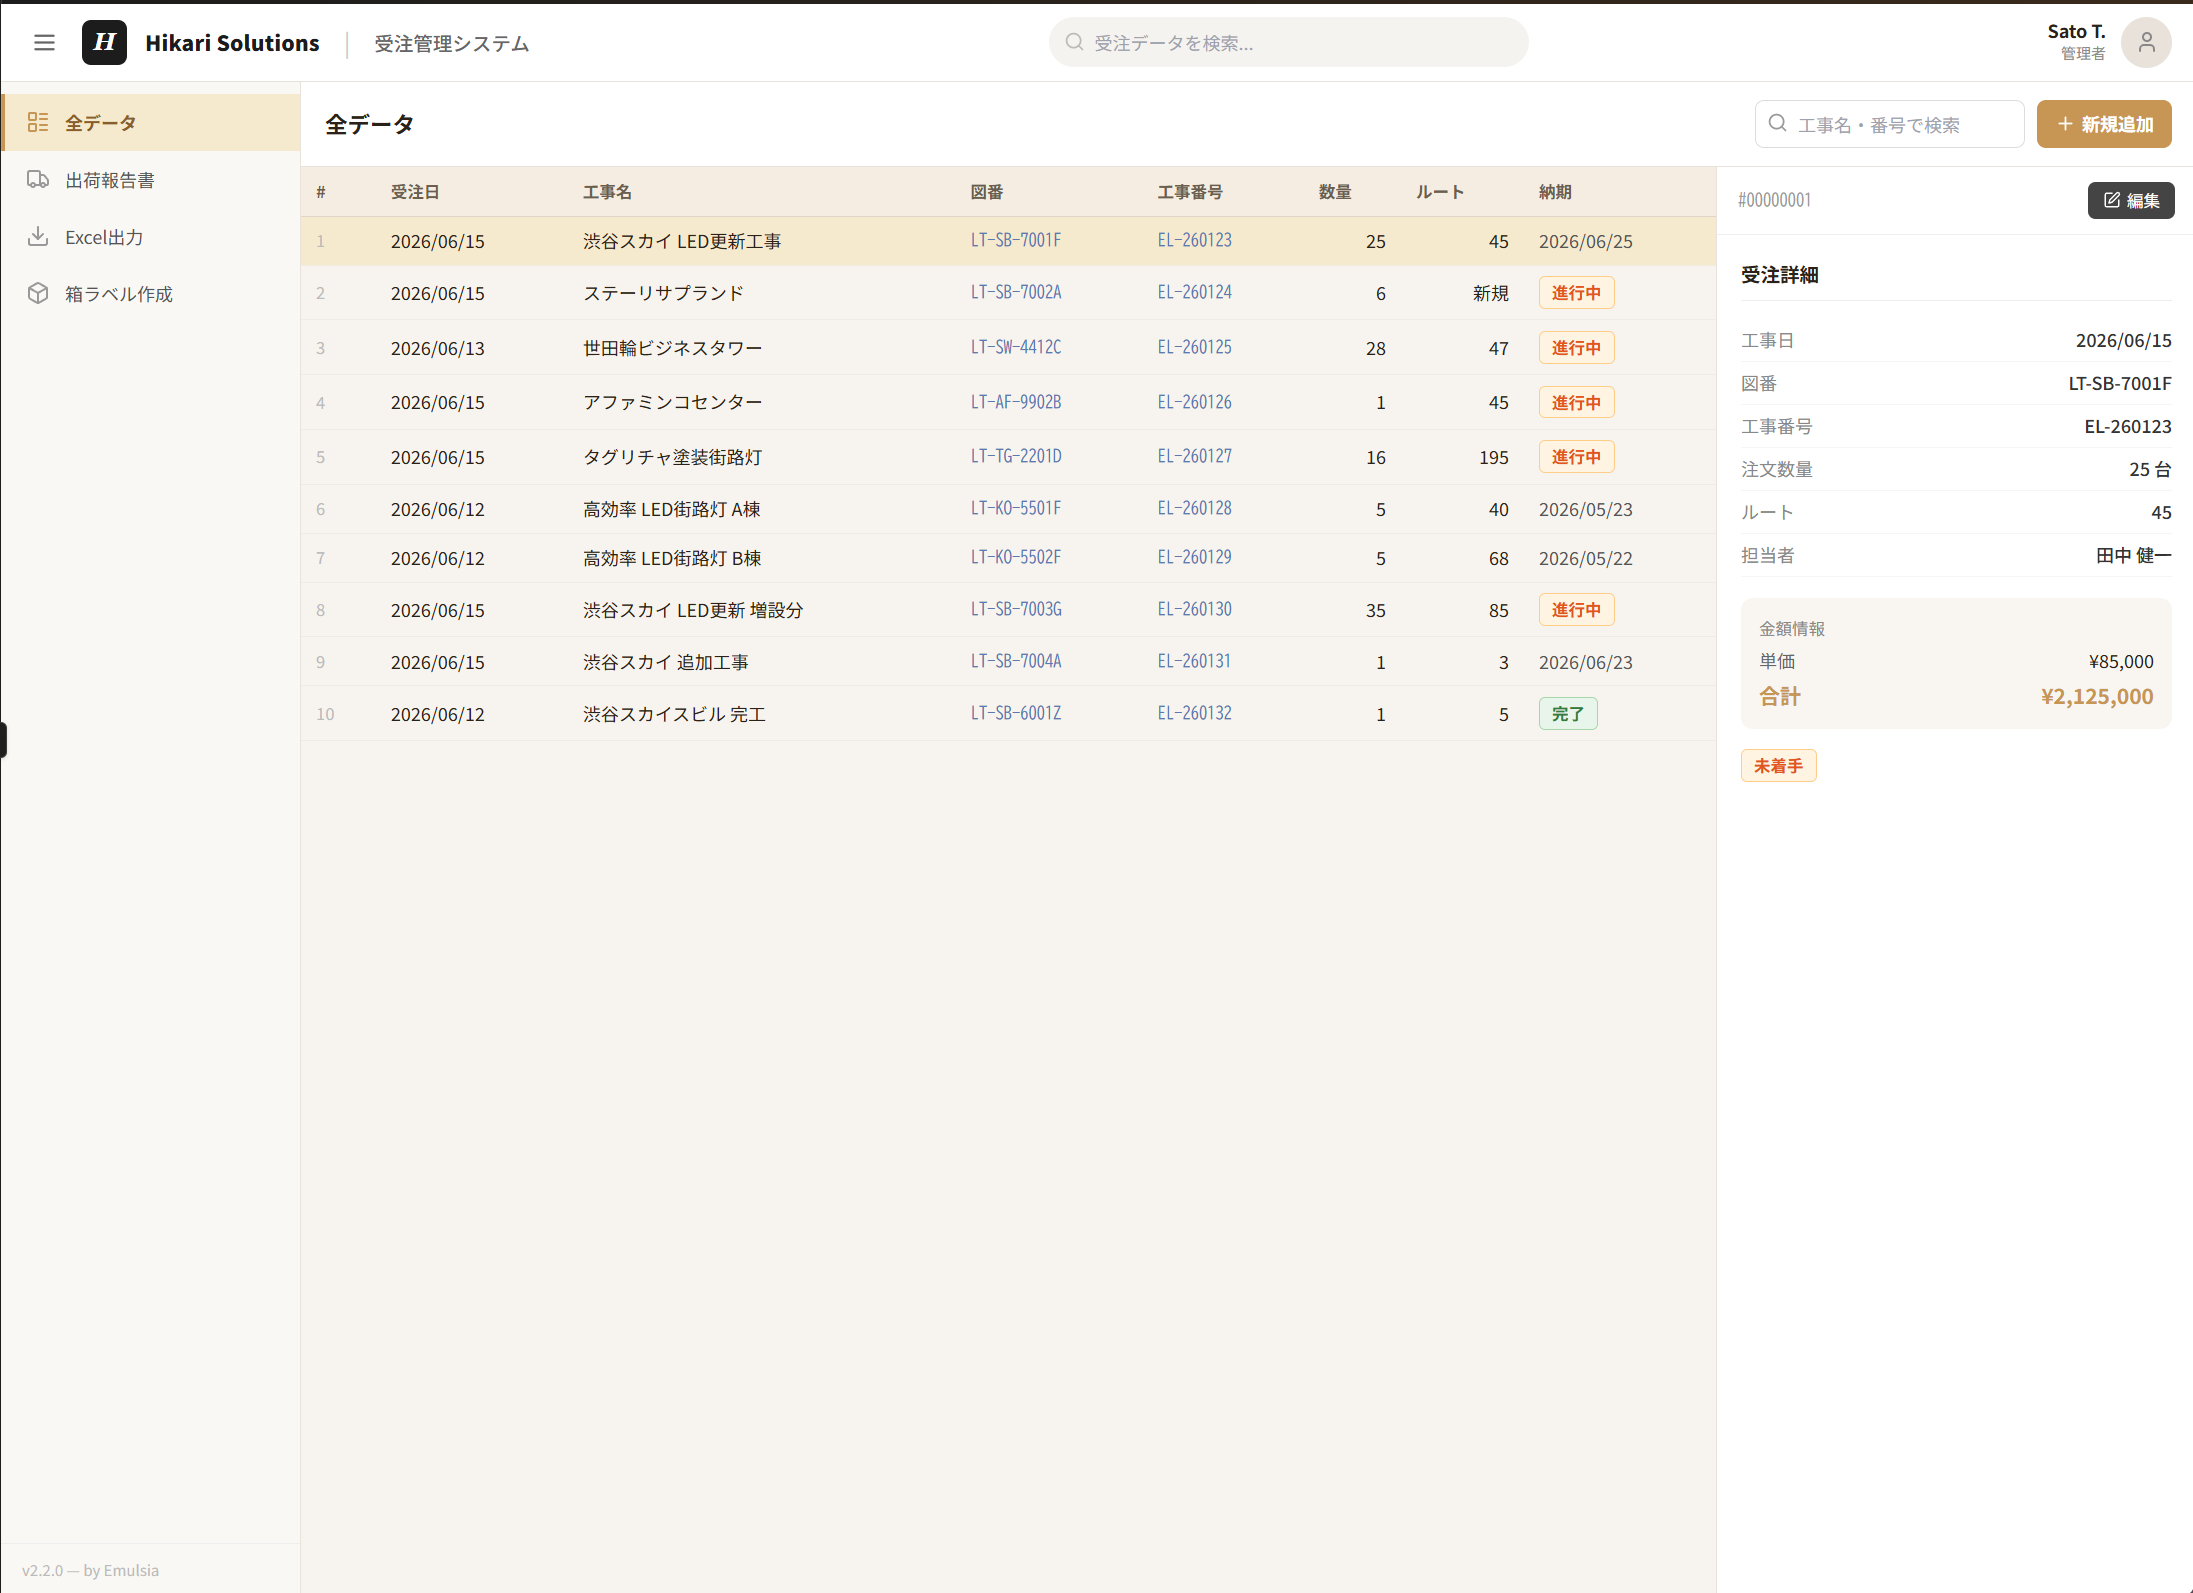
Task: Open drawing link LT-TG-2201D
Action: 1016,457
